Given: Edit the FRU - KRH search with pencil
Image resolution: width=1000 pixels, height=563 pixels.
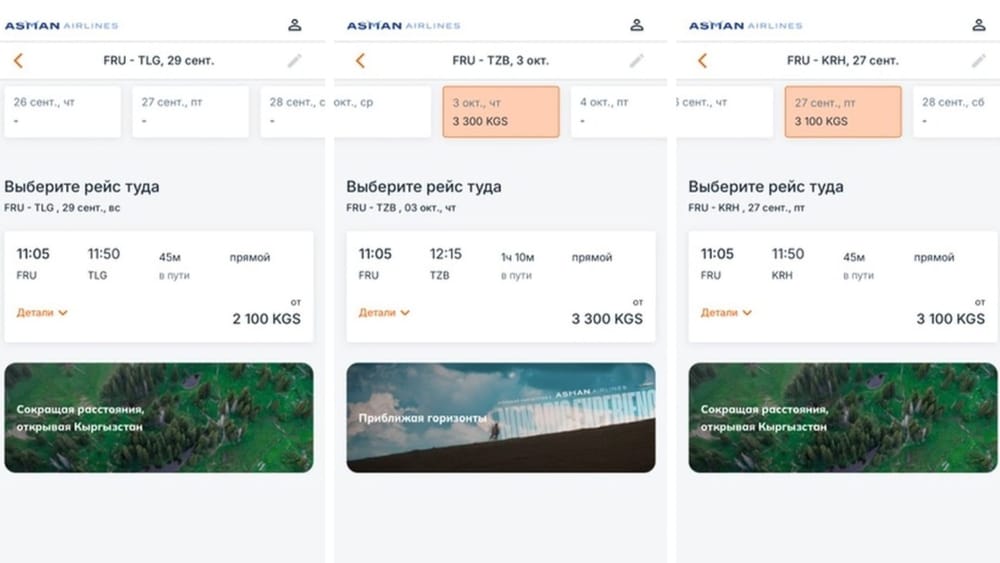Looking at the screenshot, I should (978, 61).
